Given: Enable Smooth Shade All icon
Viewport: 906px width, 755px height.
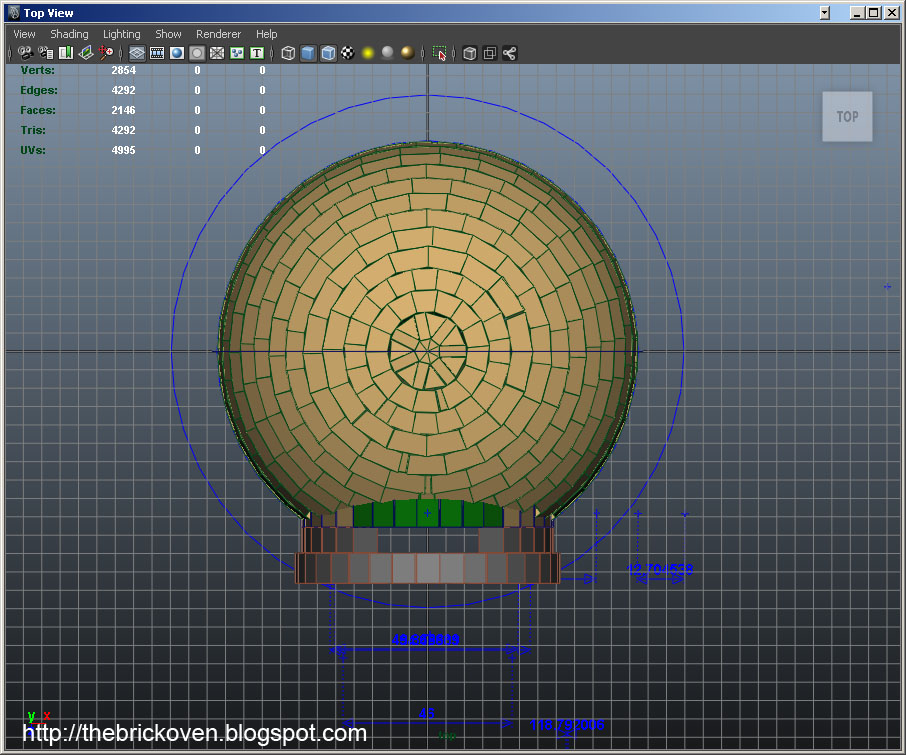Looking at the screenshot, I should (x=308, y=53).
